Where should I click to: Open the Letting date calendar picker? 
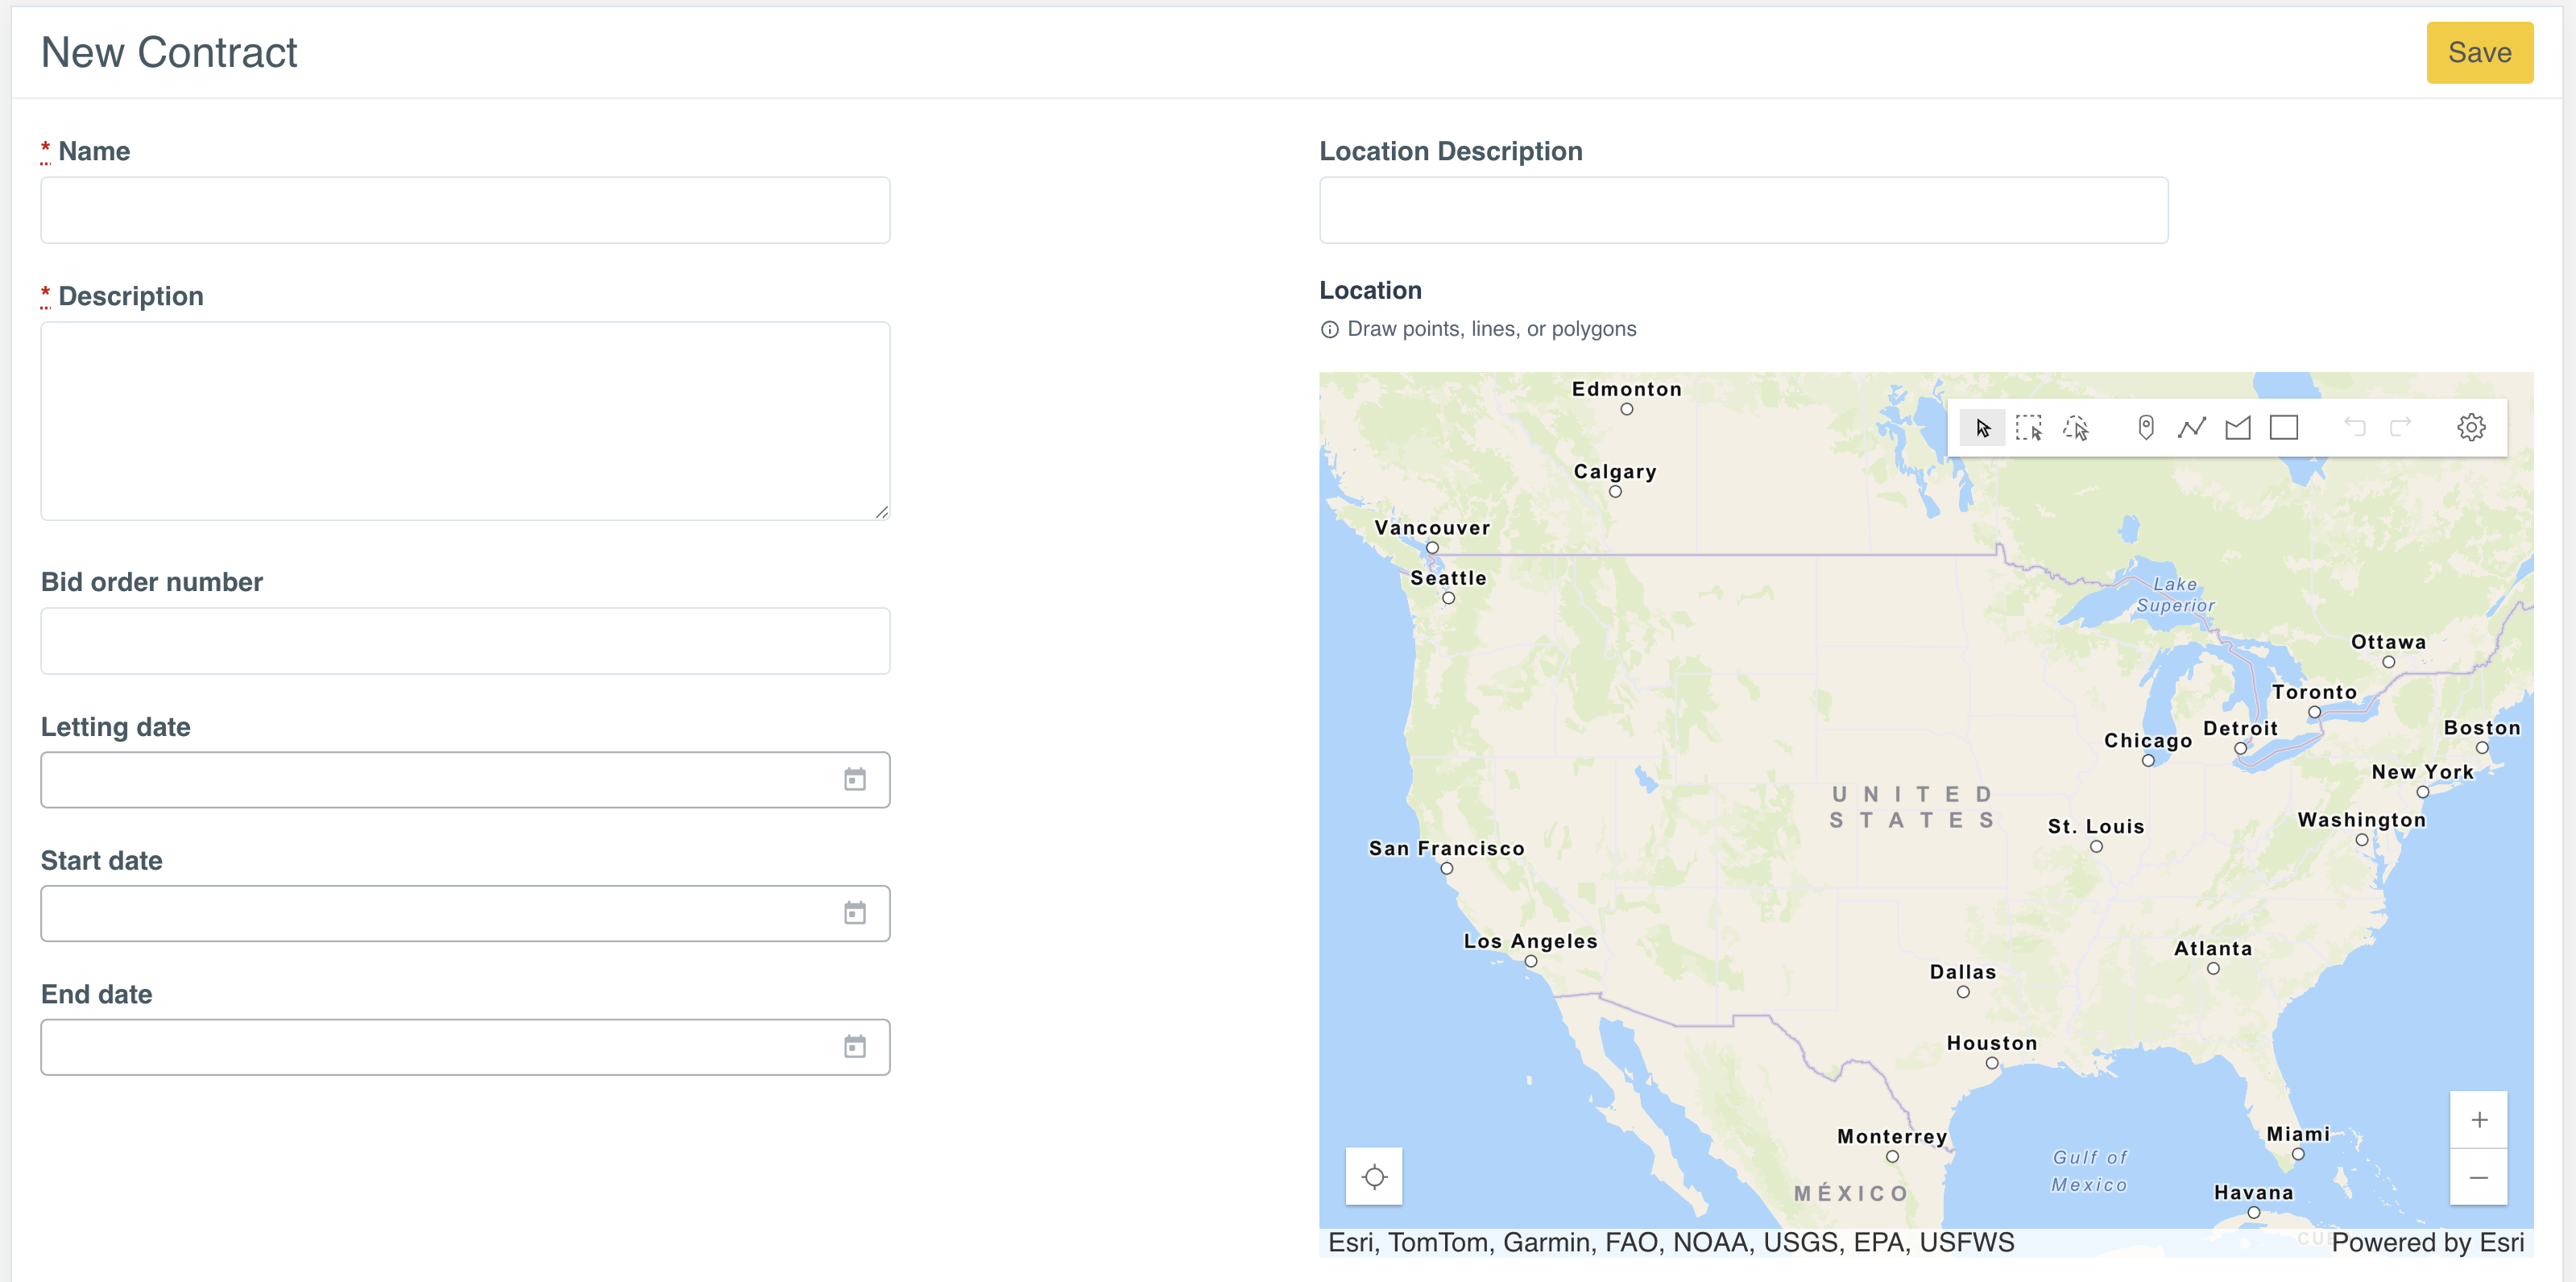[855, 779]
